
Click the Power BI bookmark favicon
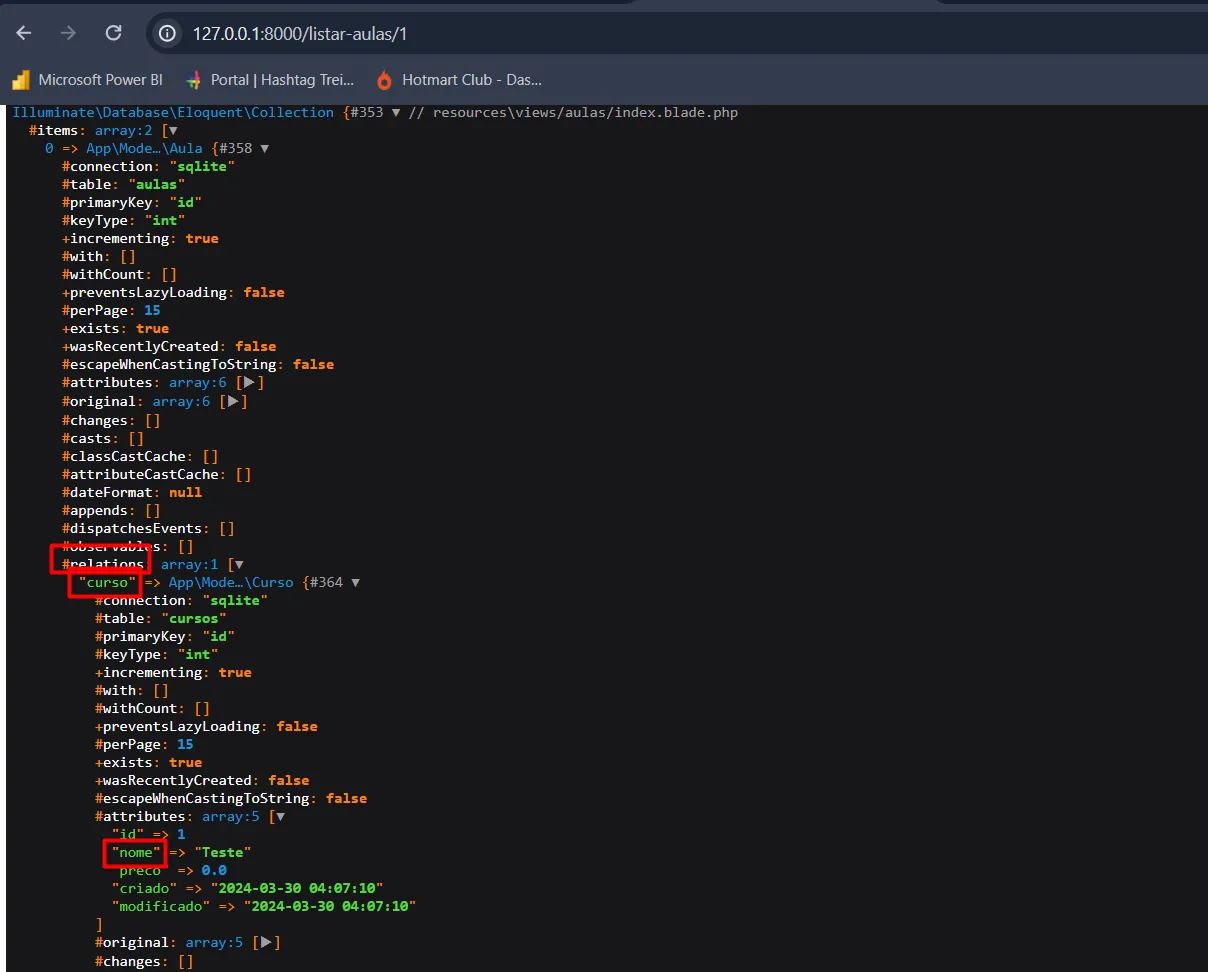[21, 80]
